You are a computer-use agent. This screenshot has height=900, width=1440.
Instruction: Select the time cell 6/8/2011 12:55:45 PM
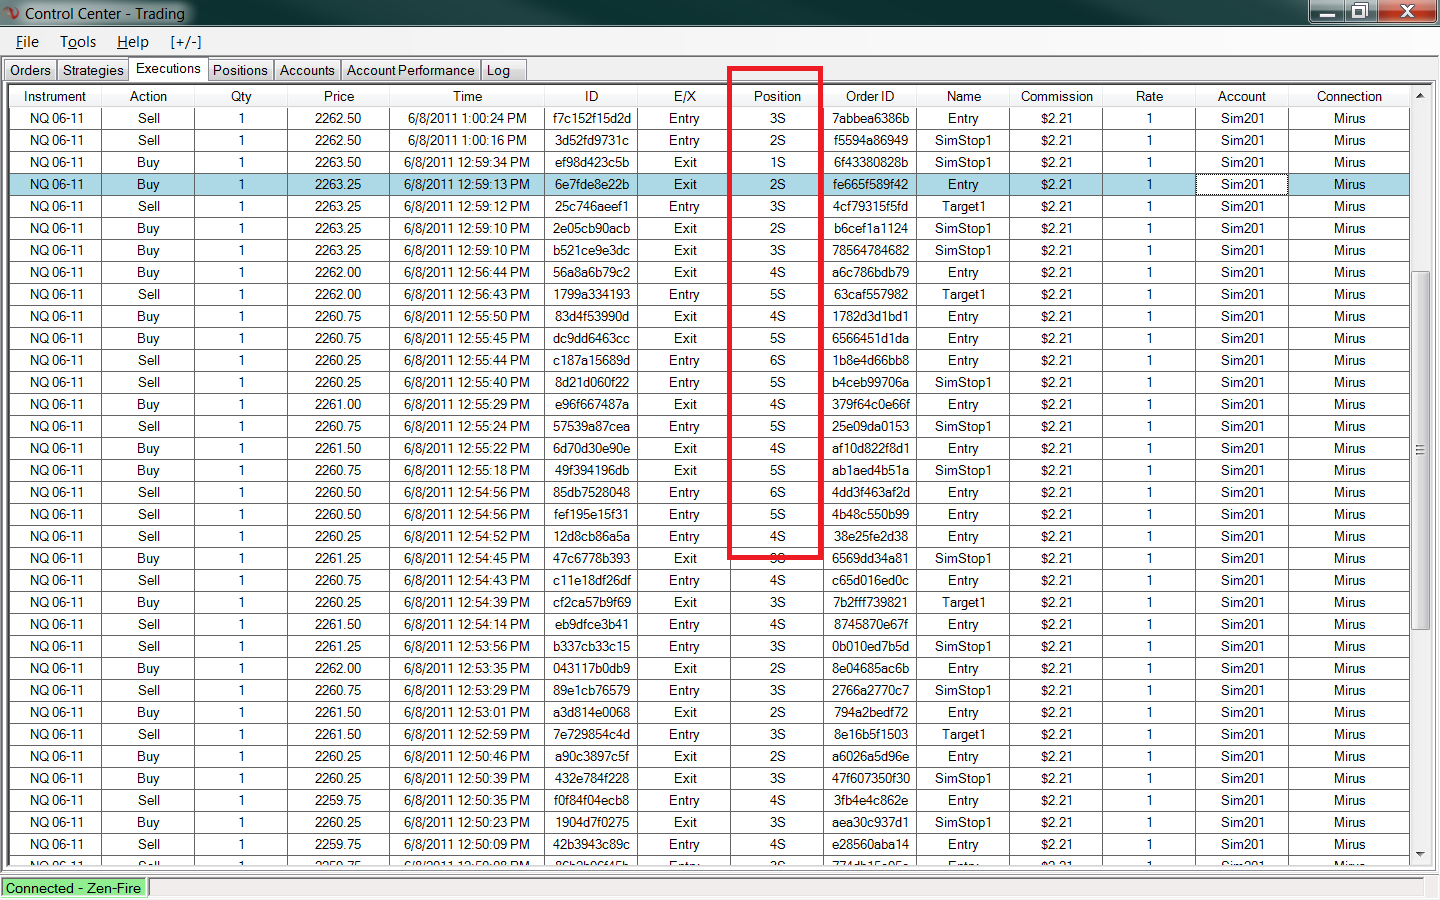click(467, 338)
